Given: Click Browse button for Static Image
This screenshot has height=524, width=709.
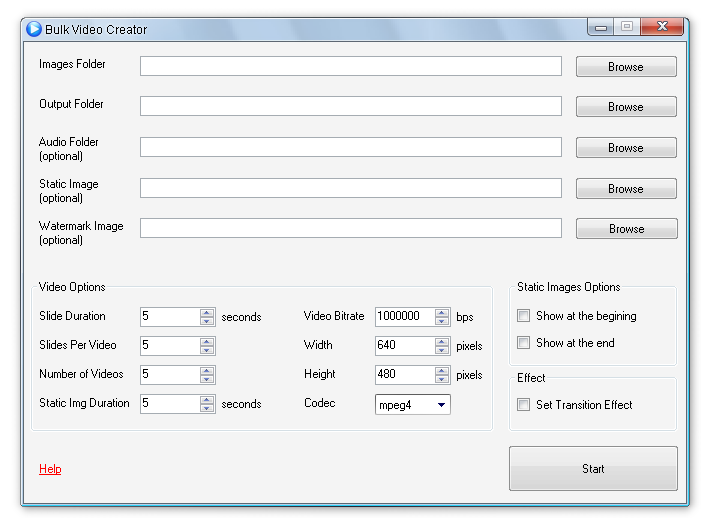Looking at the screenshot, I should point(626,188).
